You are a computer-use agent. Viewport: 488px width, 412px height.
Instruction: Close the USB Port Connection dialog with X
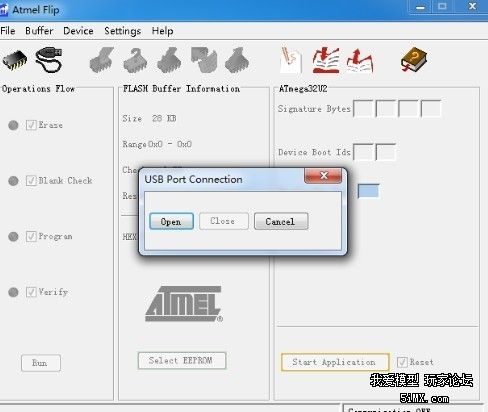click(323, 176)
